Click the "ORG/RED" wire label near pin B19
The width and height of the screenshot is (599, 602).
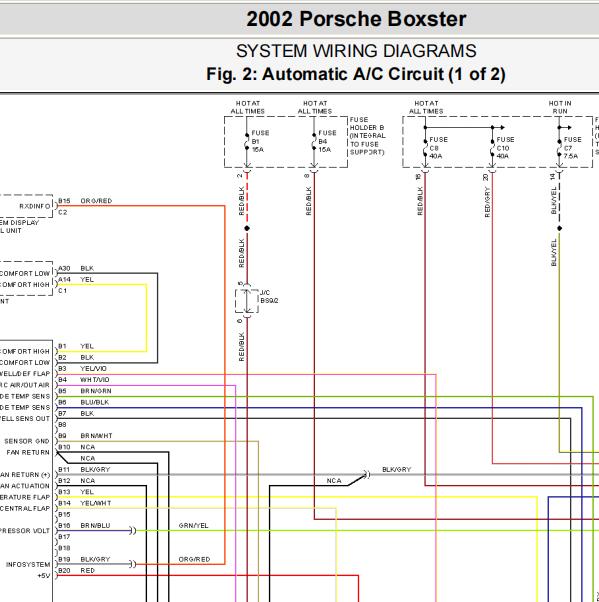194,559
